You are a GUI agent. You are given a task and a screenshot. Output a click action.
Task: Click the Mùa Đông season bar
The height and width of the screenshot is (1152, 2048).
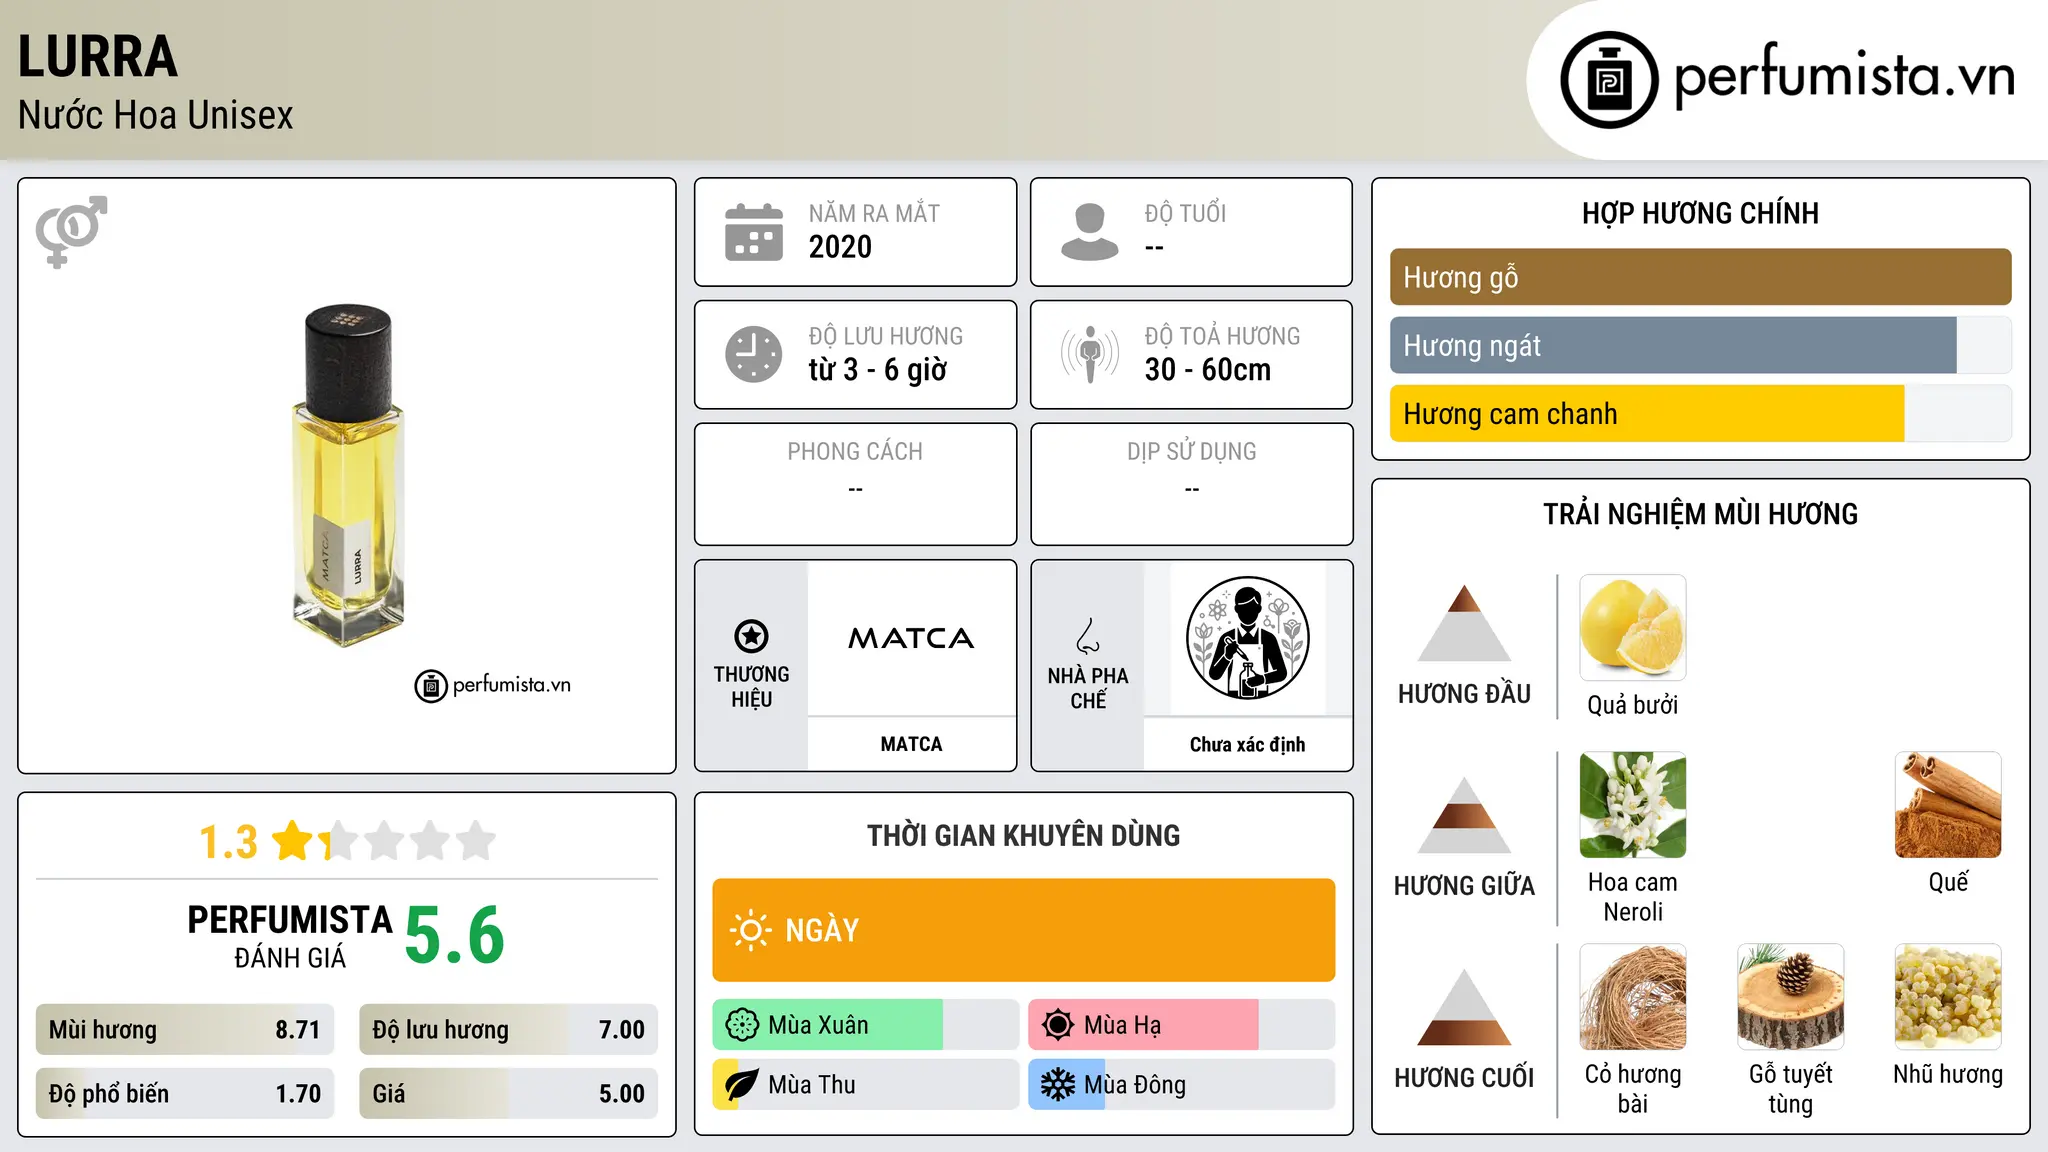(x=1181, y=1085)
